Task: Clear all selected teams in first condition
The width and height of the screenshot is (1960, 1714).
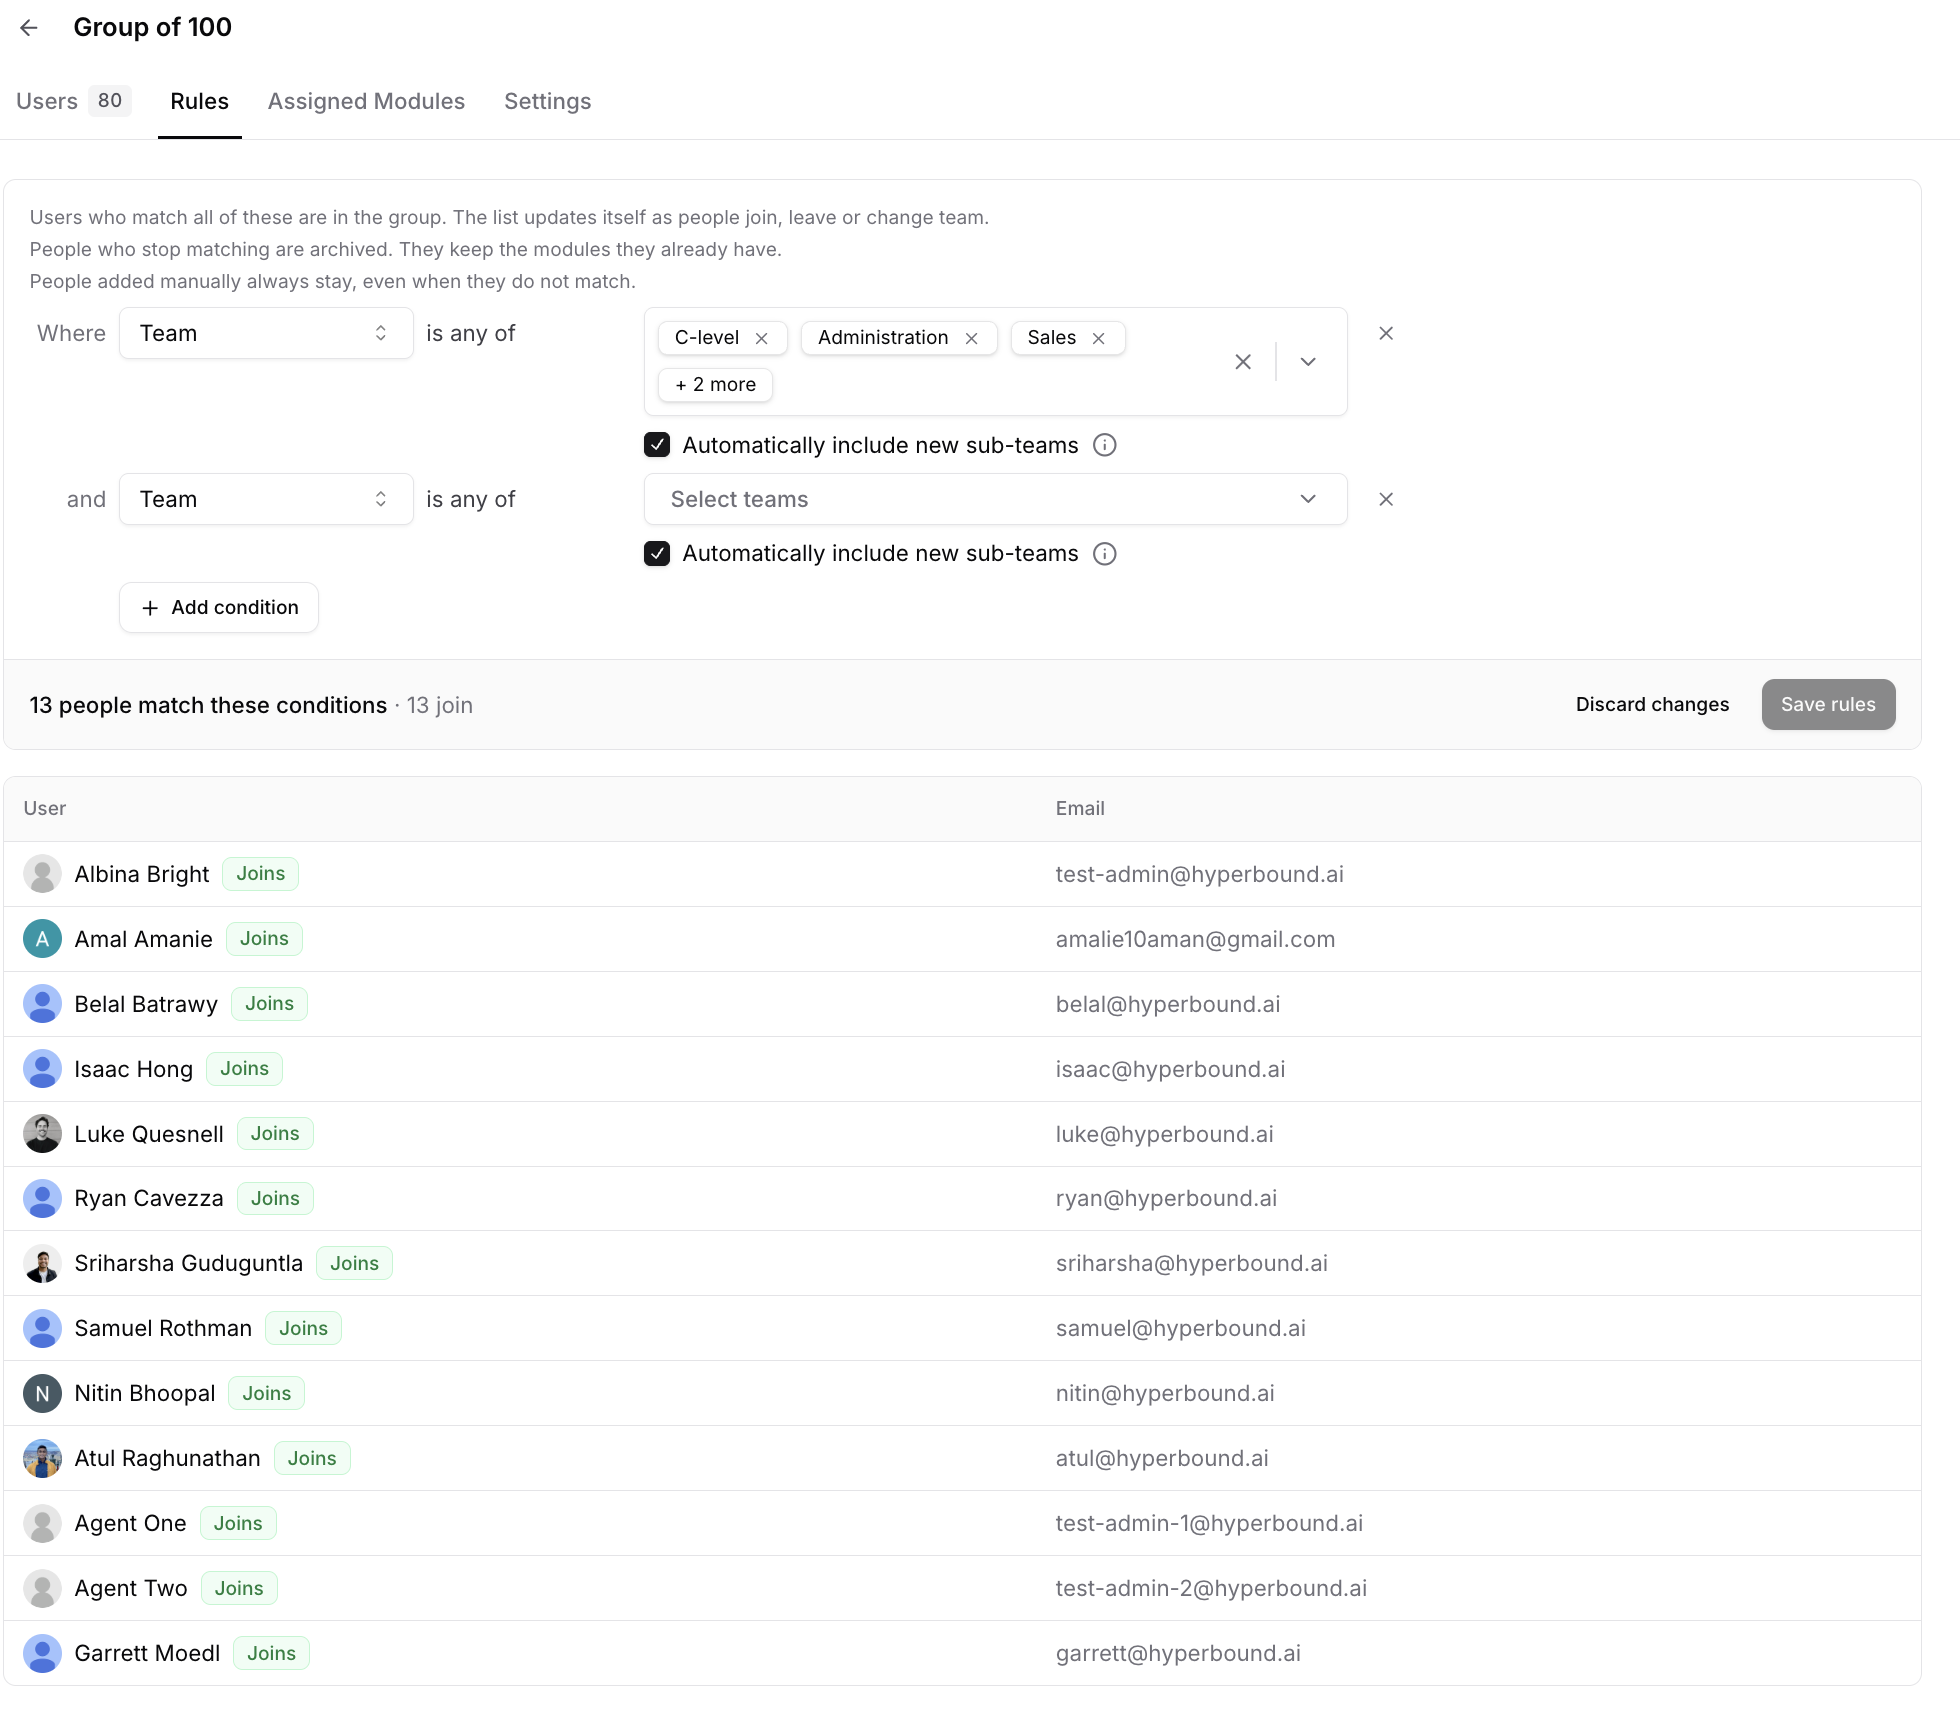Action: (1243, 362)
